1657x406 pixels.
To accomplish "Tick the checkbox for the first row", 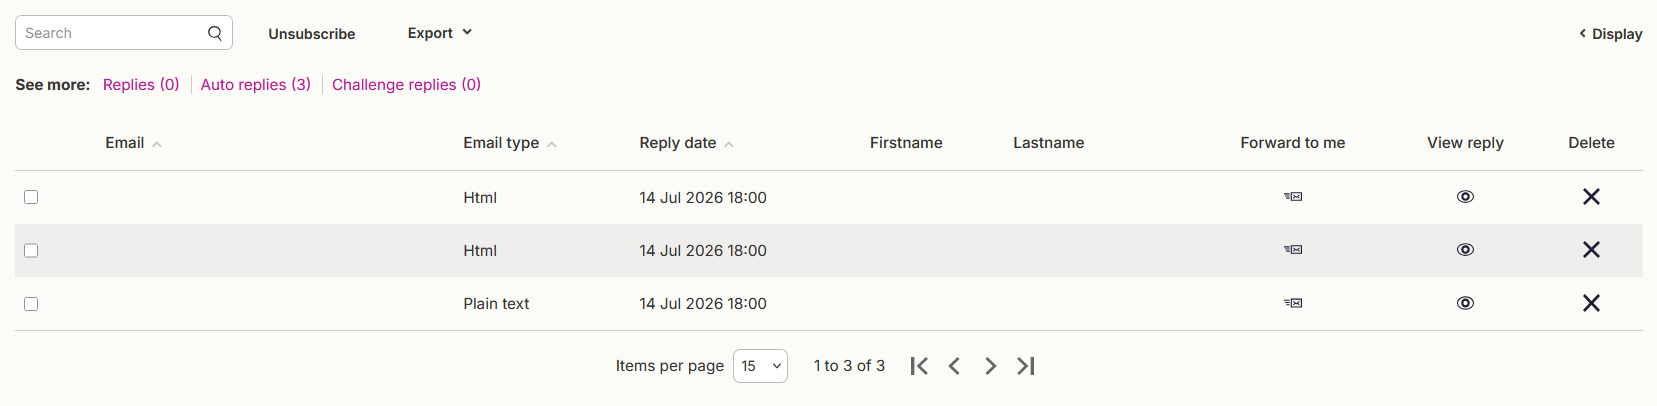I will point(31,197).
